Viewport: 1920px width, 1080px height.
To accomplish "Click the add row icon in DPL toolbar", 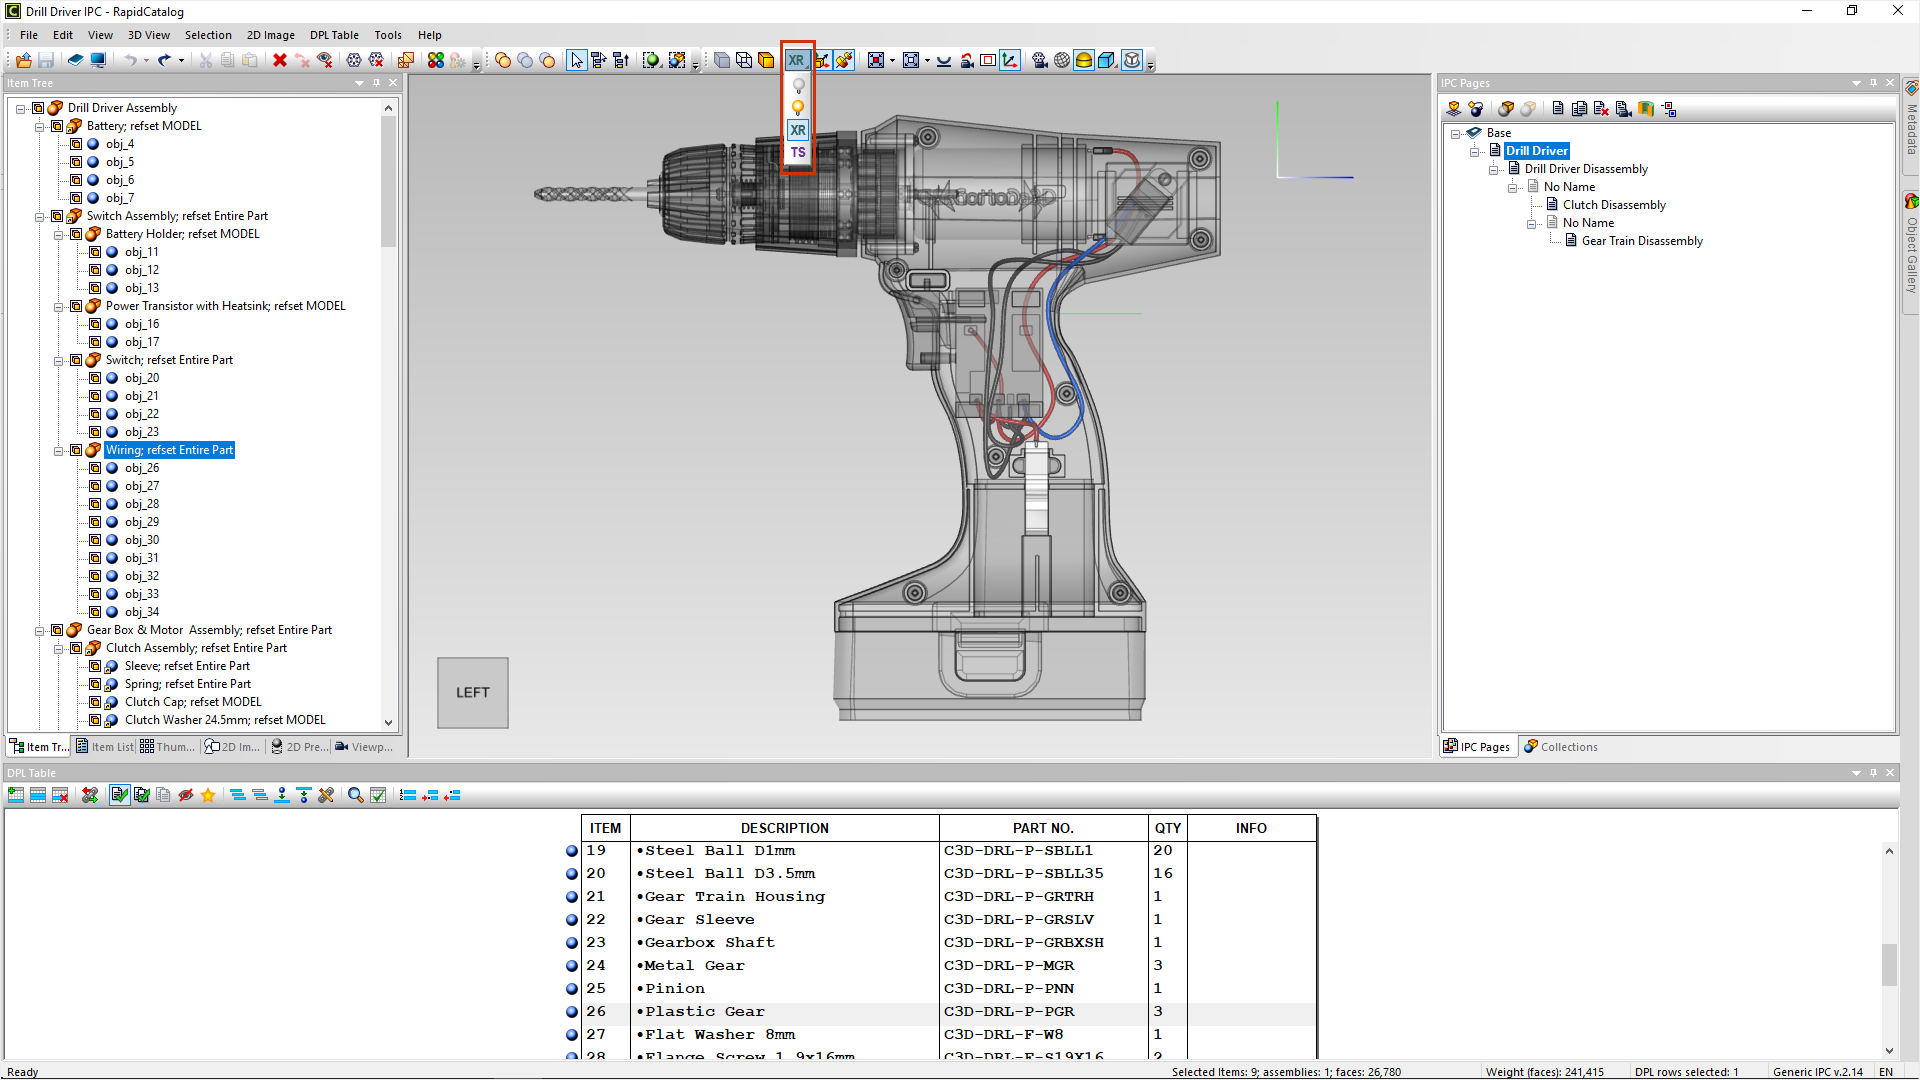I will click(x=16, y=796).
